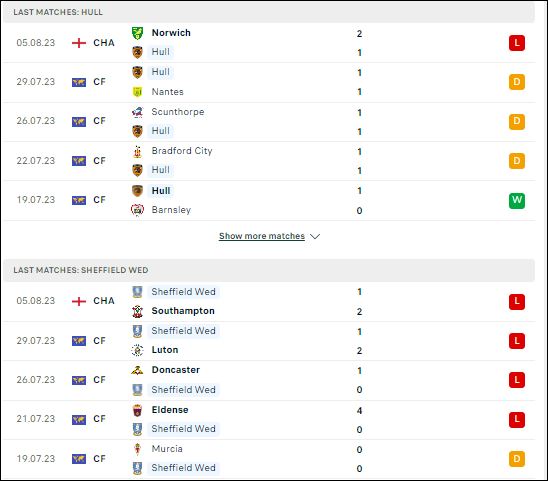Image resolution: width=548 pixels, height=481 pixels.
Task: Click the Murcia club crest icon
Action: (137, 449)
